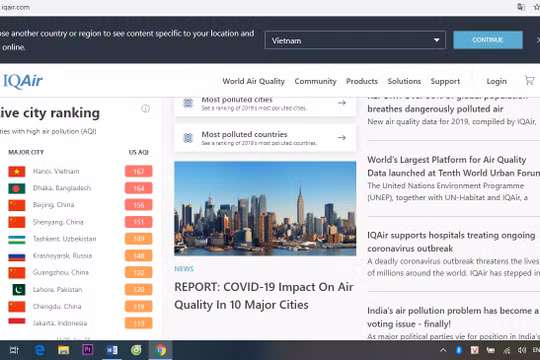Viewport: 540px width, 360px height.
Task: Click the China flag next to Beijing
Action: coord(17,205)
